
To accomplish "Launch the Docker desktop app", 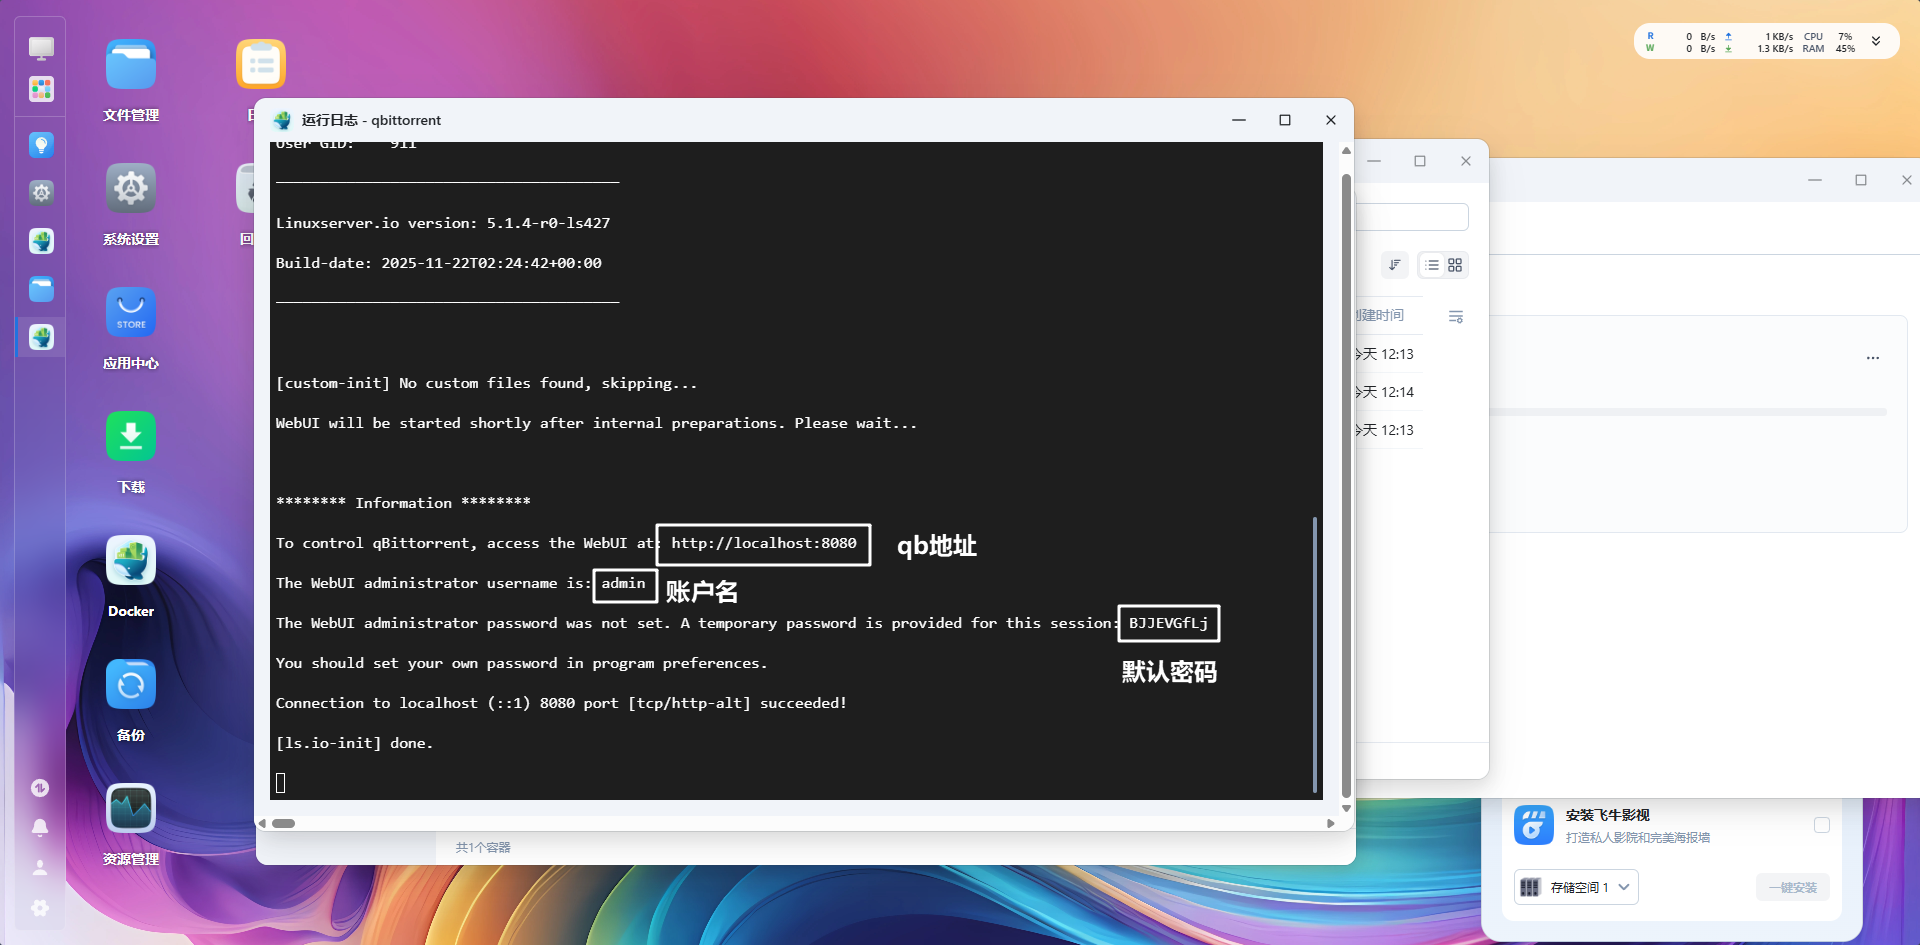I will [x=131, y=561].
